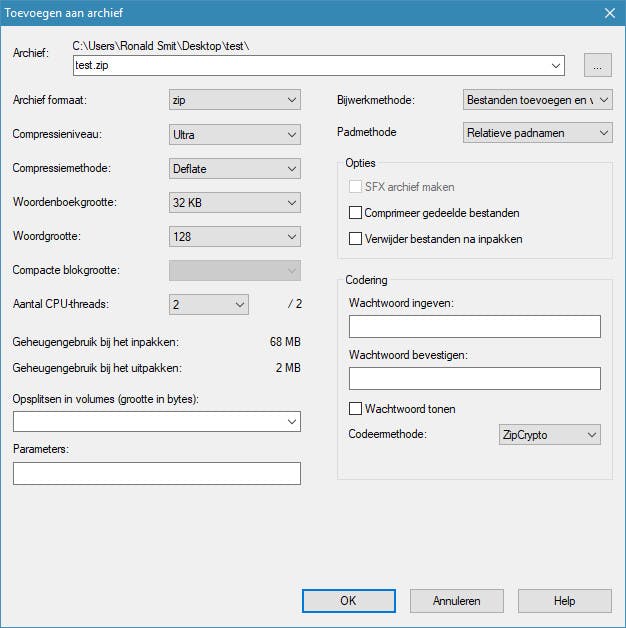Change the Aantal CPU-threads dropdown
The image size is (626, 628).
(209, 305)
